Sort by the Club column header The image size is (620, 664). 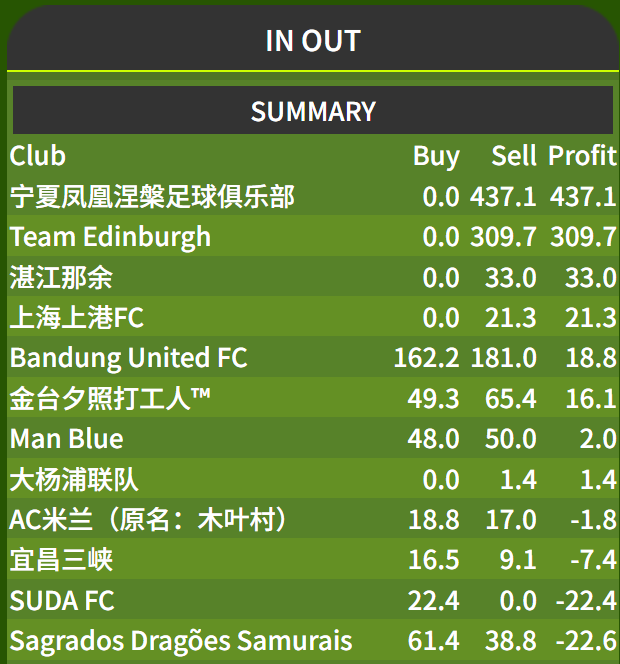coord(38,156)
